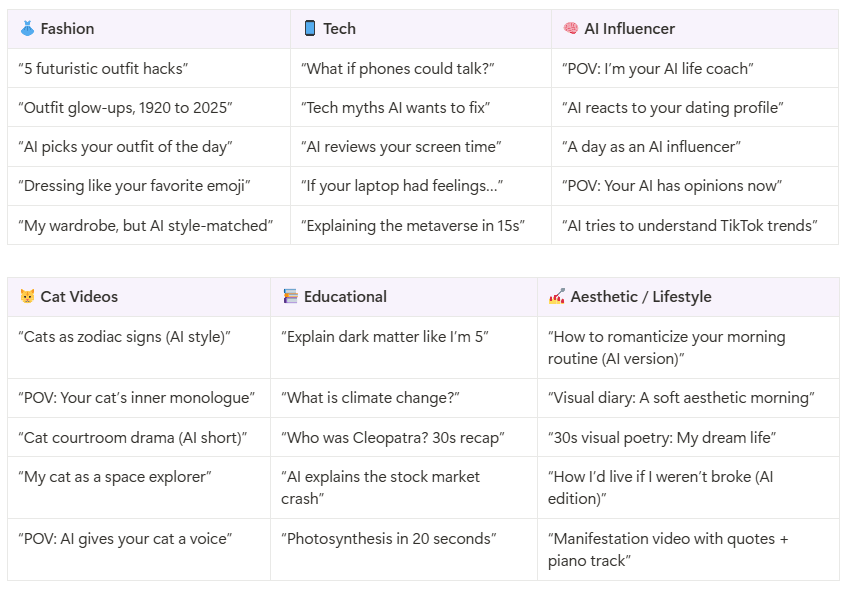Click the "What if phones could talk?" cell
The height and width of the screenshot is (589, 848).
tap(421, 69)
